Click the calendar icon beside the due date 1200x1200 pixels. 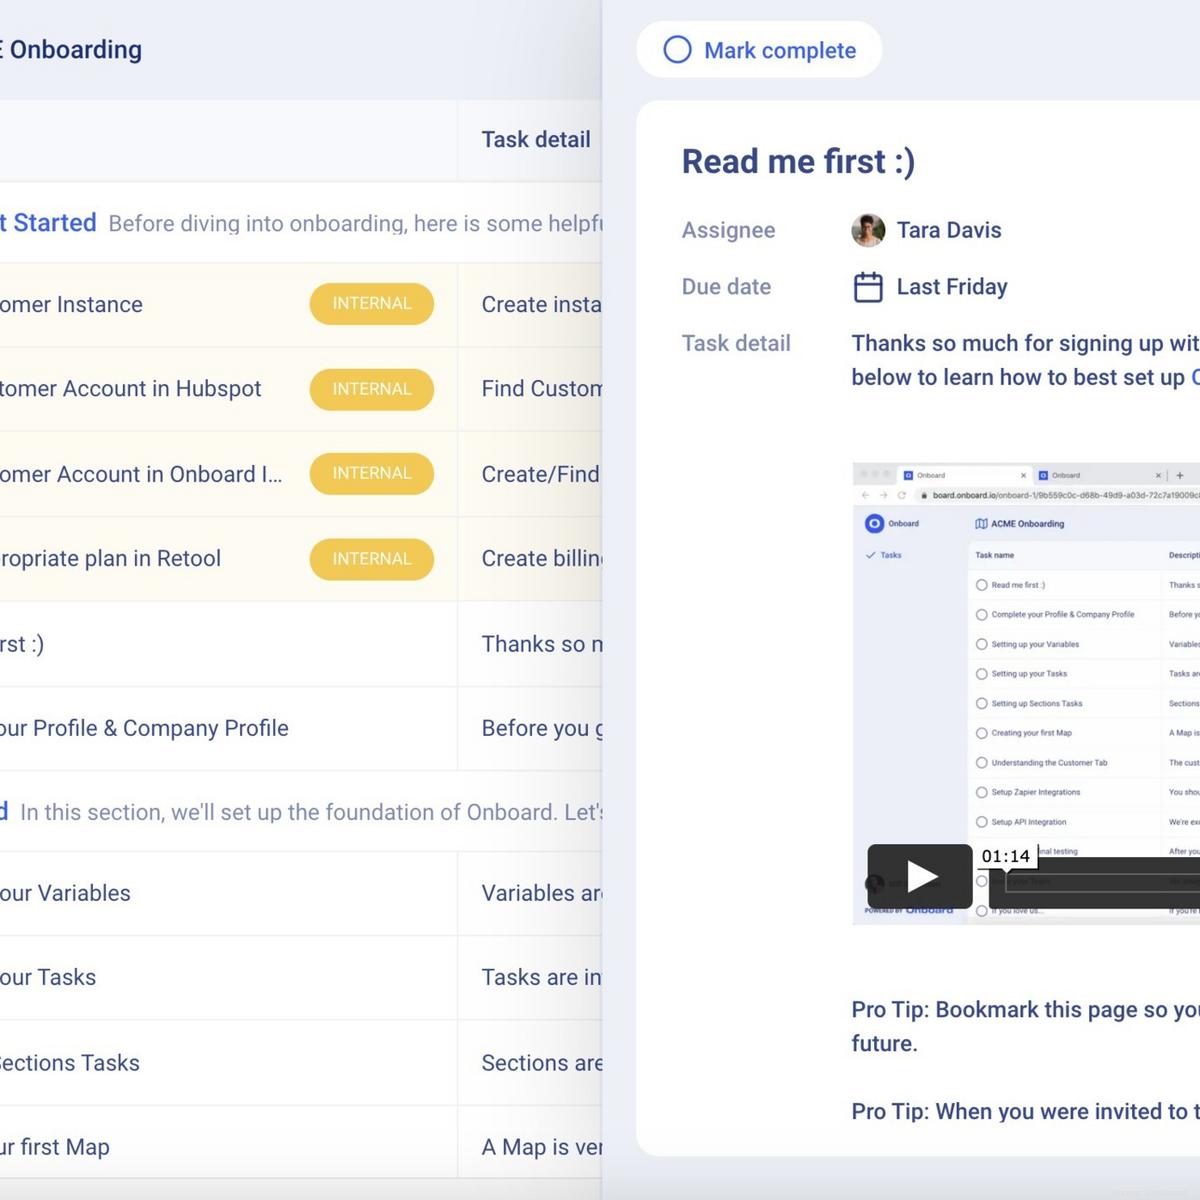coord(868,287)
